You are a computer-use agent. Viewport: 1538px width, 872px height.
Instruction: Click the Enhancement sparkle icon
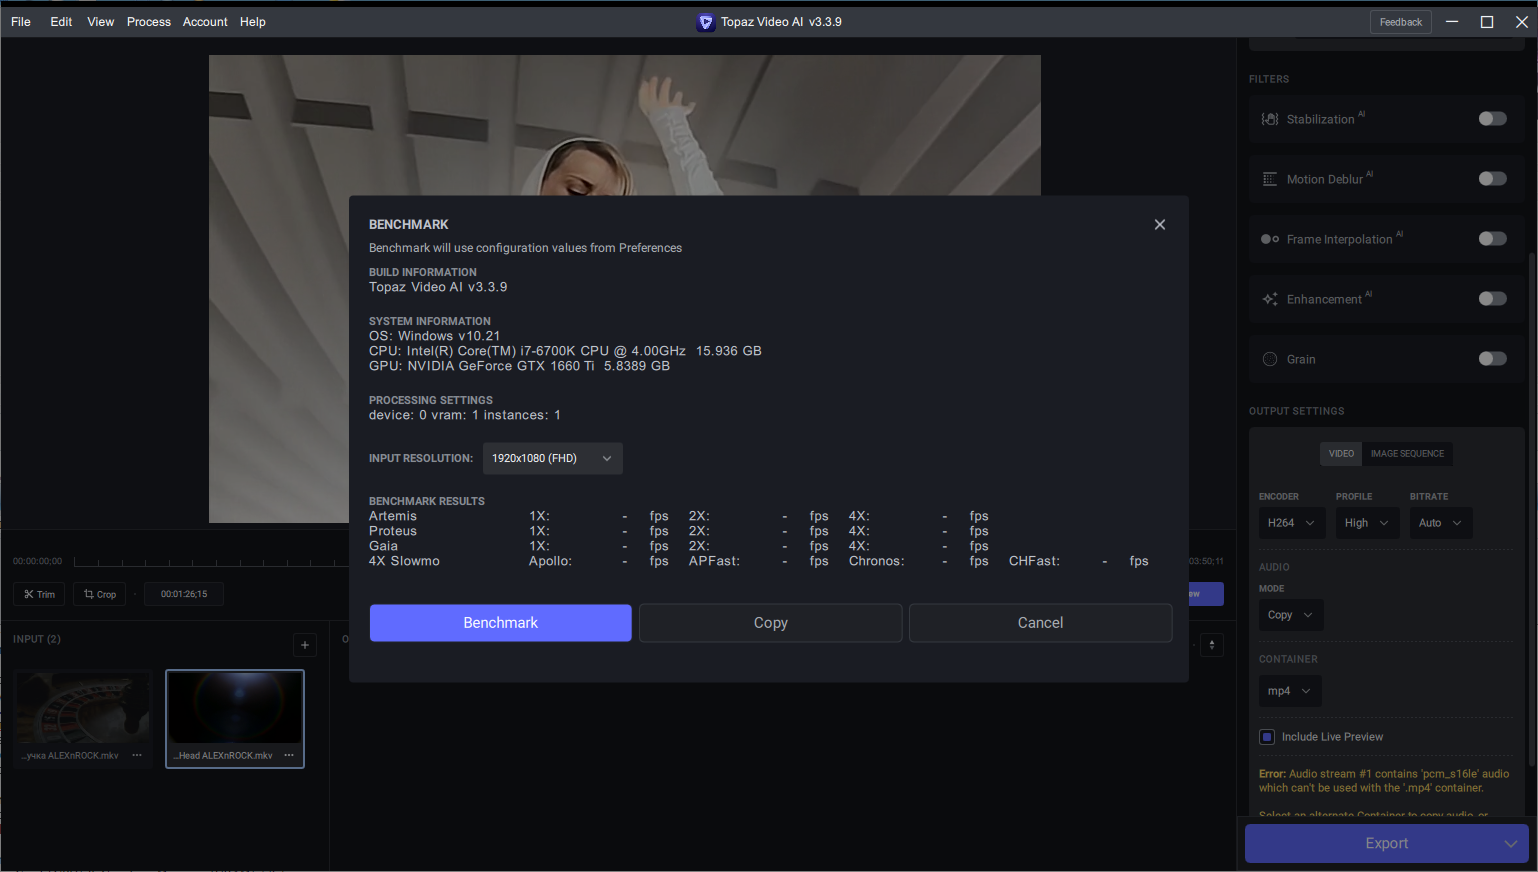point(1270,299)
